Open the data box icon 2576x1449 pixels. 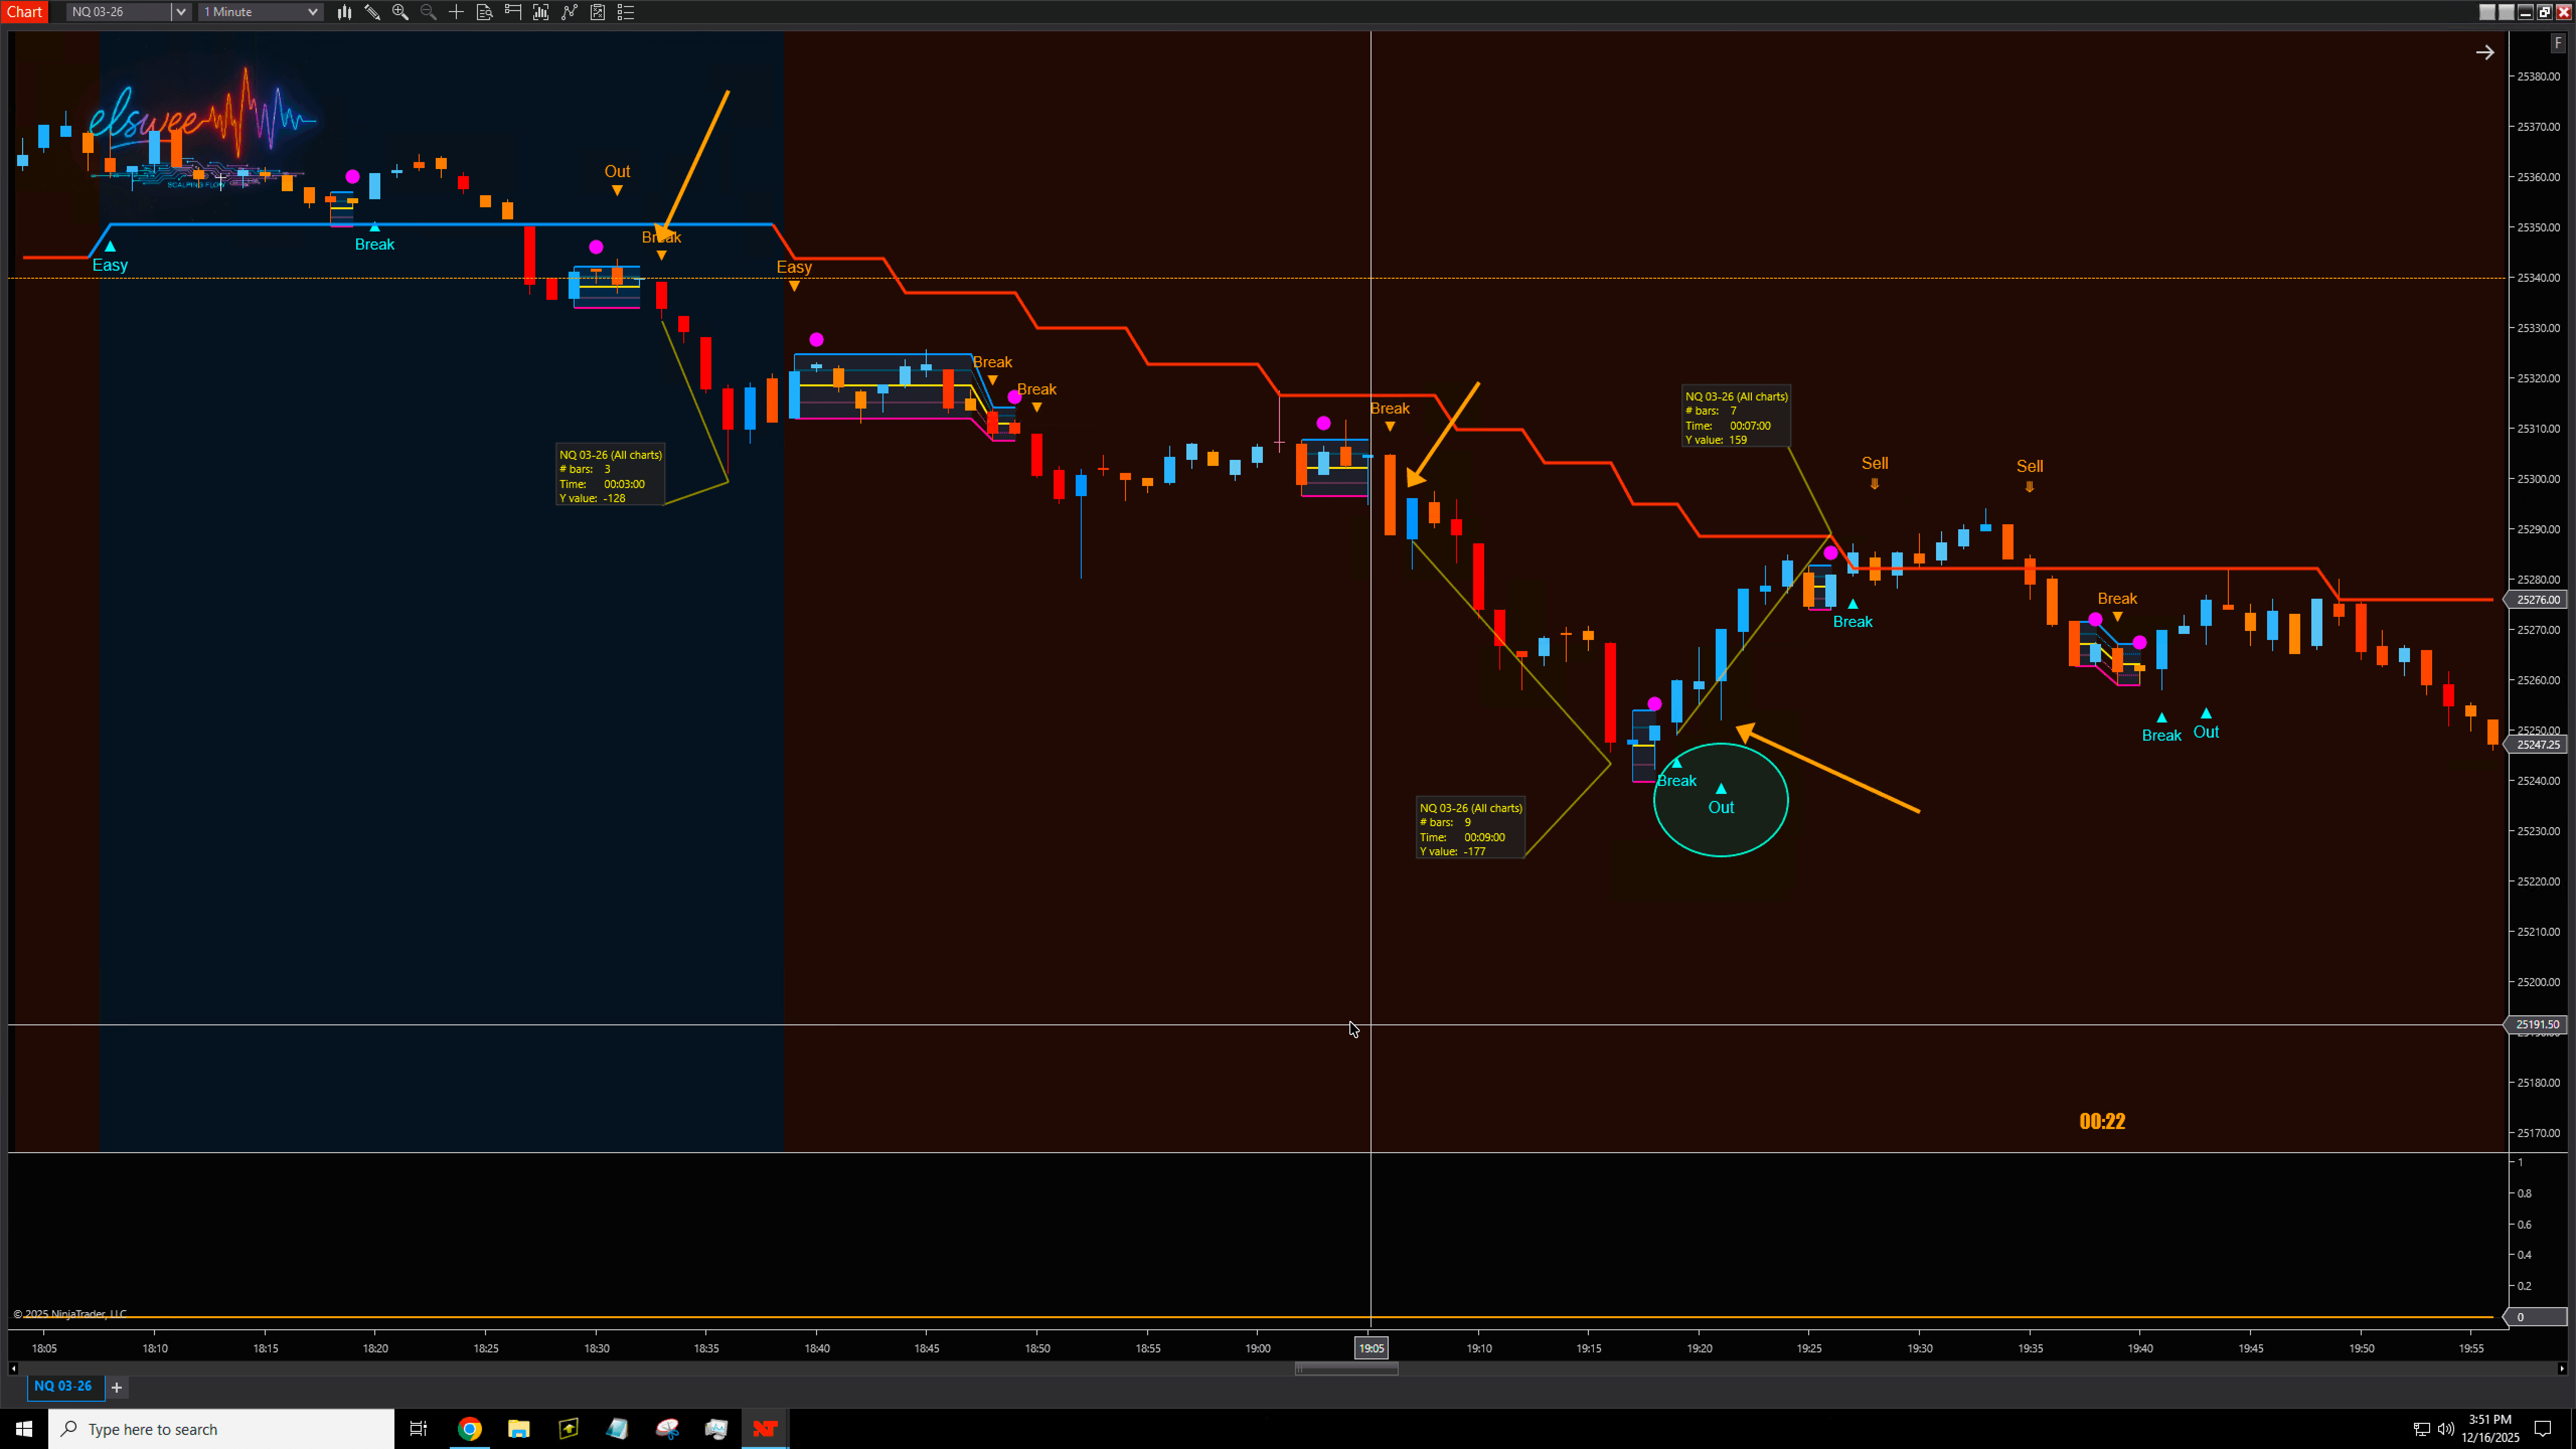(x=484, y=12)
